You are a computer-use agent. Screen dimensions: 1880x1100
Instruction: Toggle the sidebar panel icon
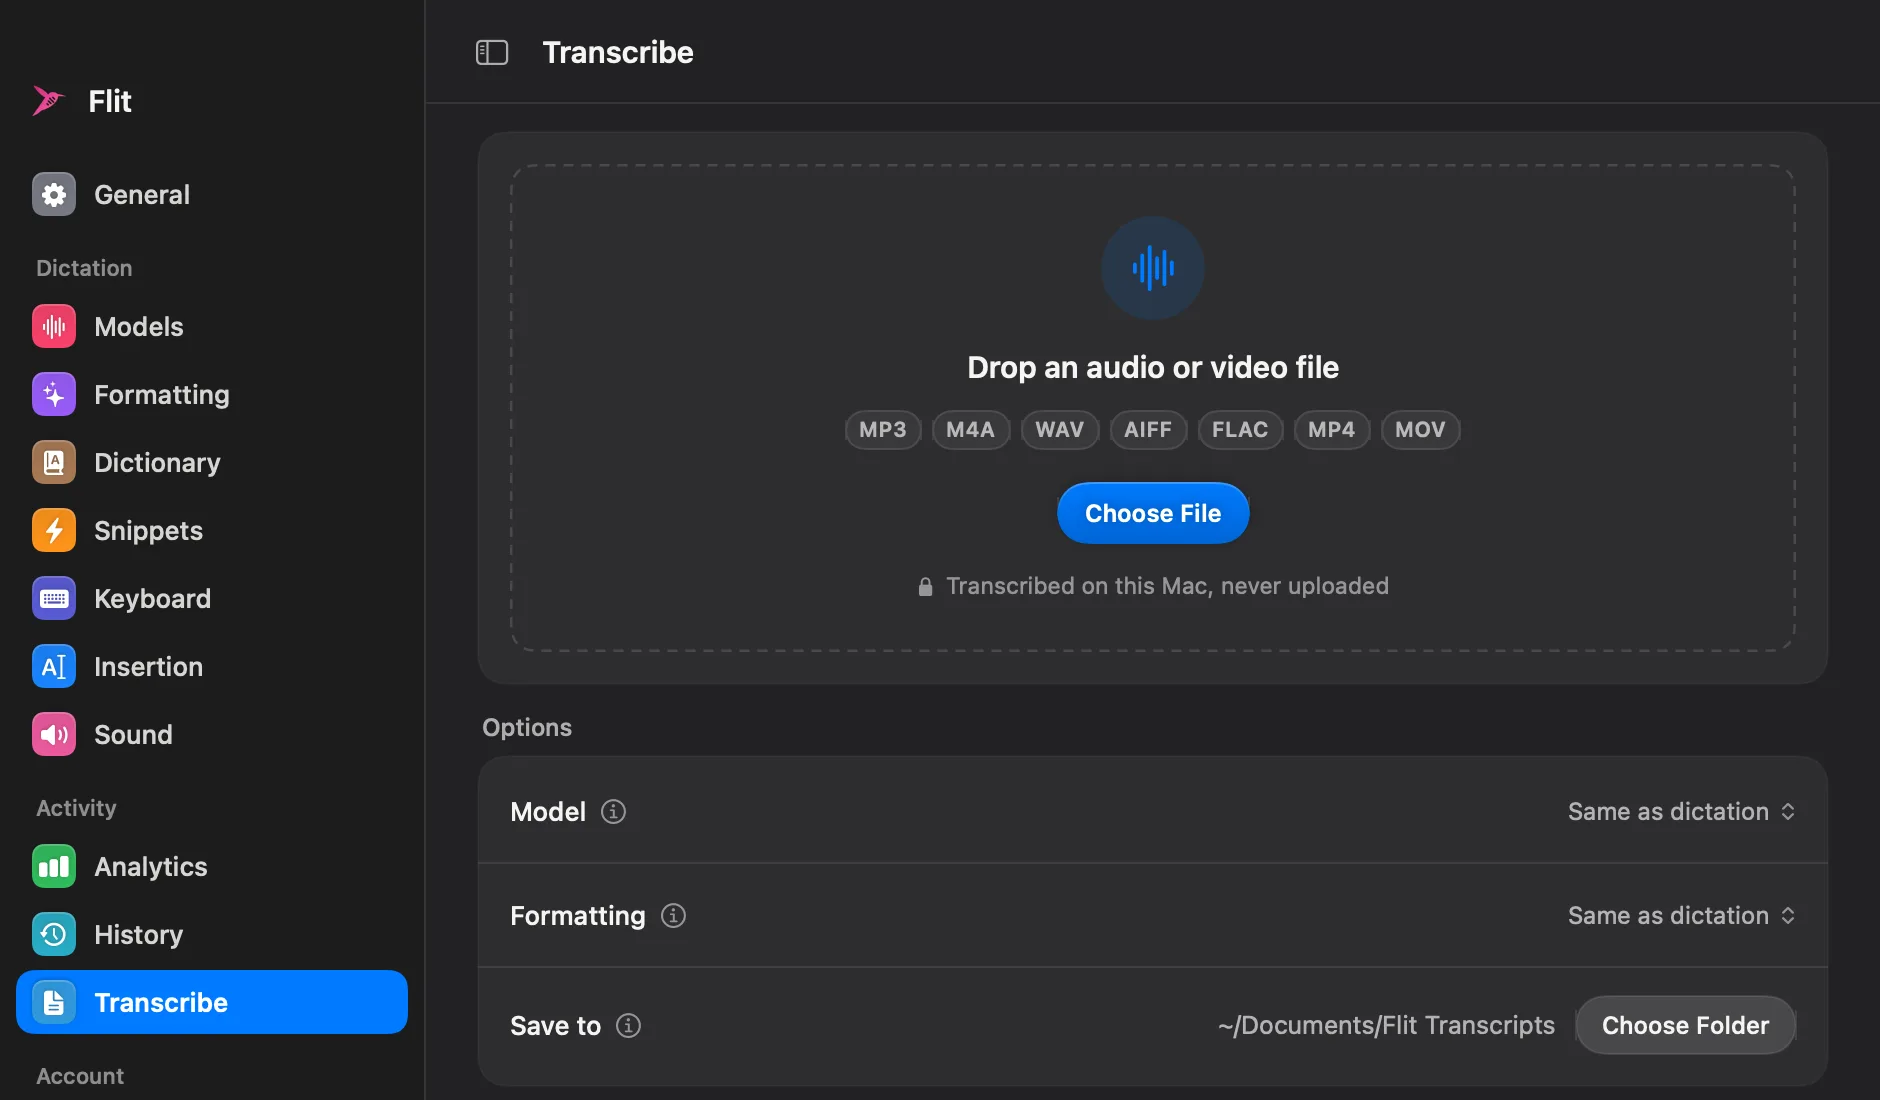[x=492, y=52]
